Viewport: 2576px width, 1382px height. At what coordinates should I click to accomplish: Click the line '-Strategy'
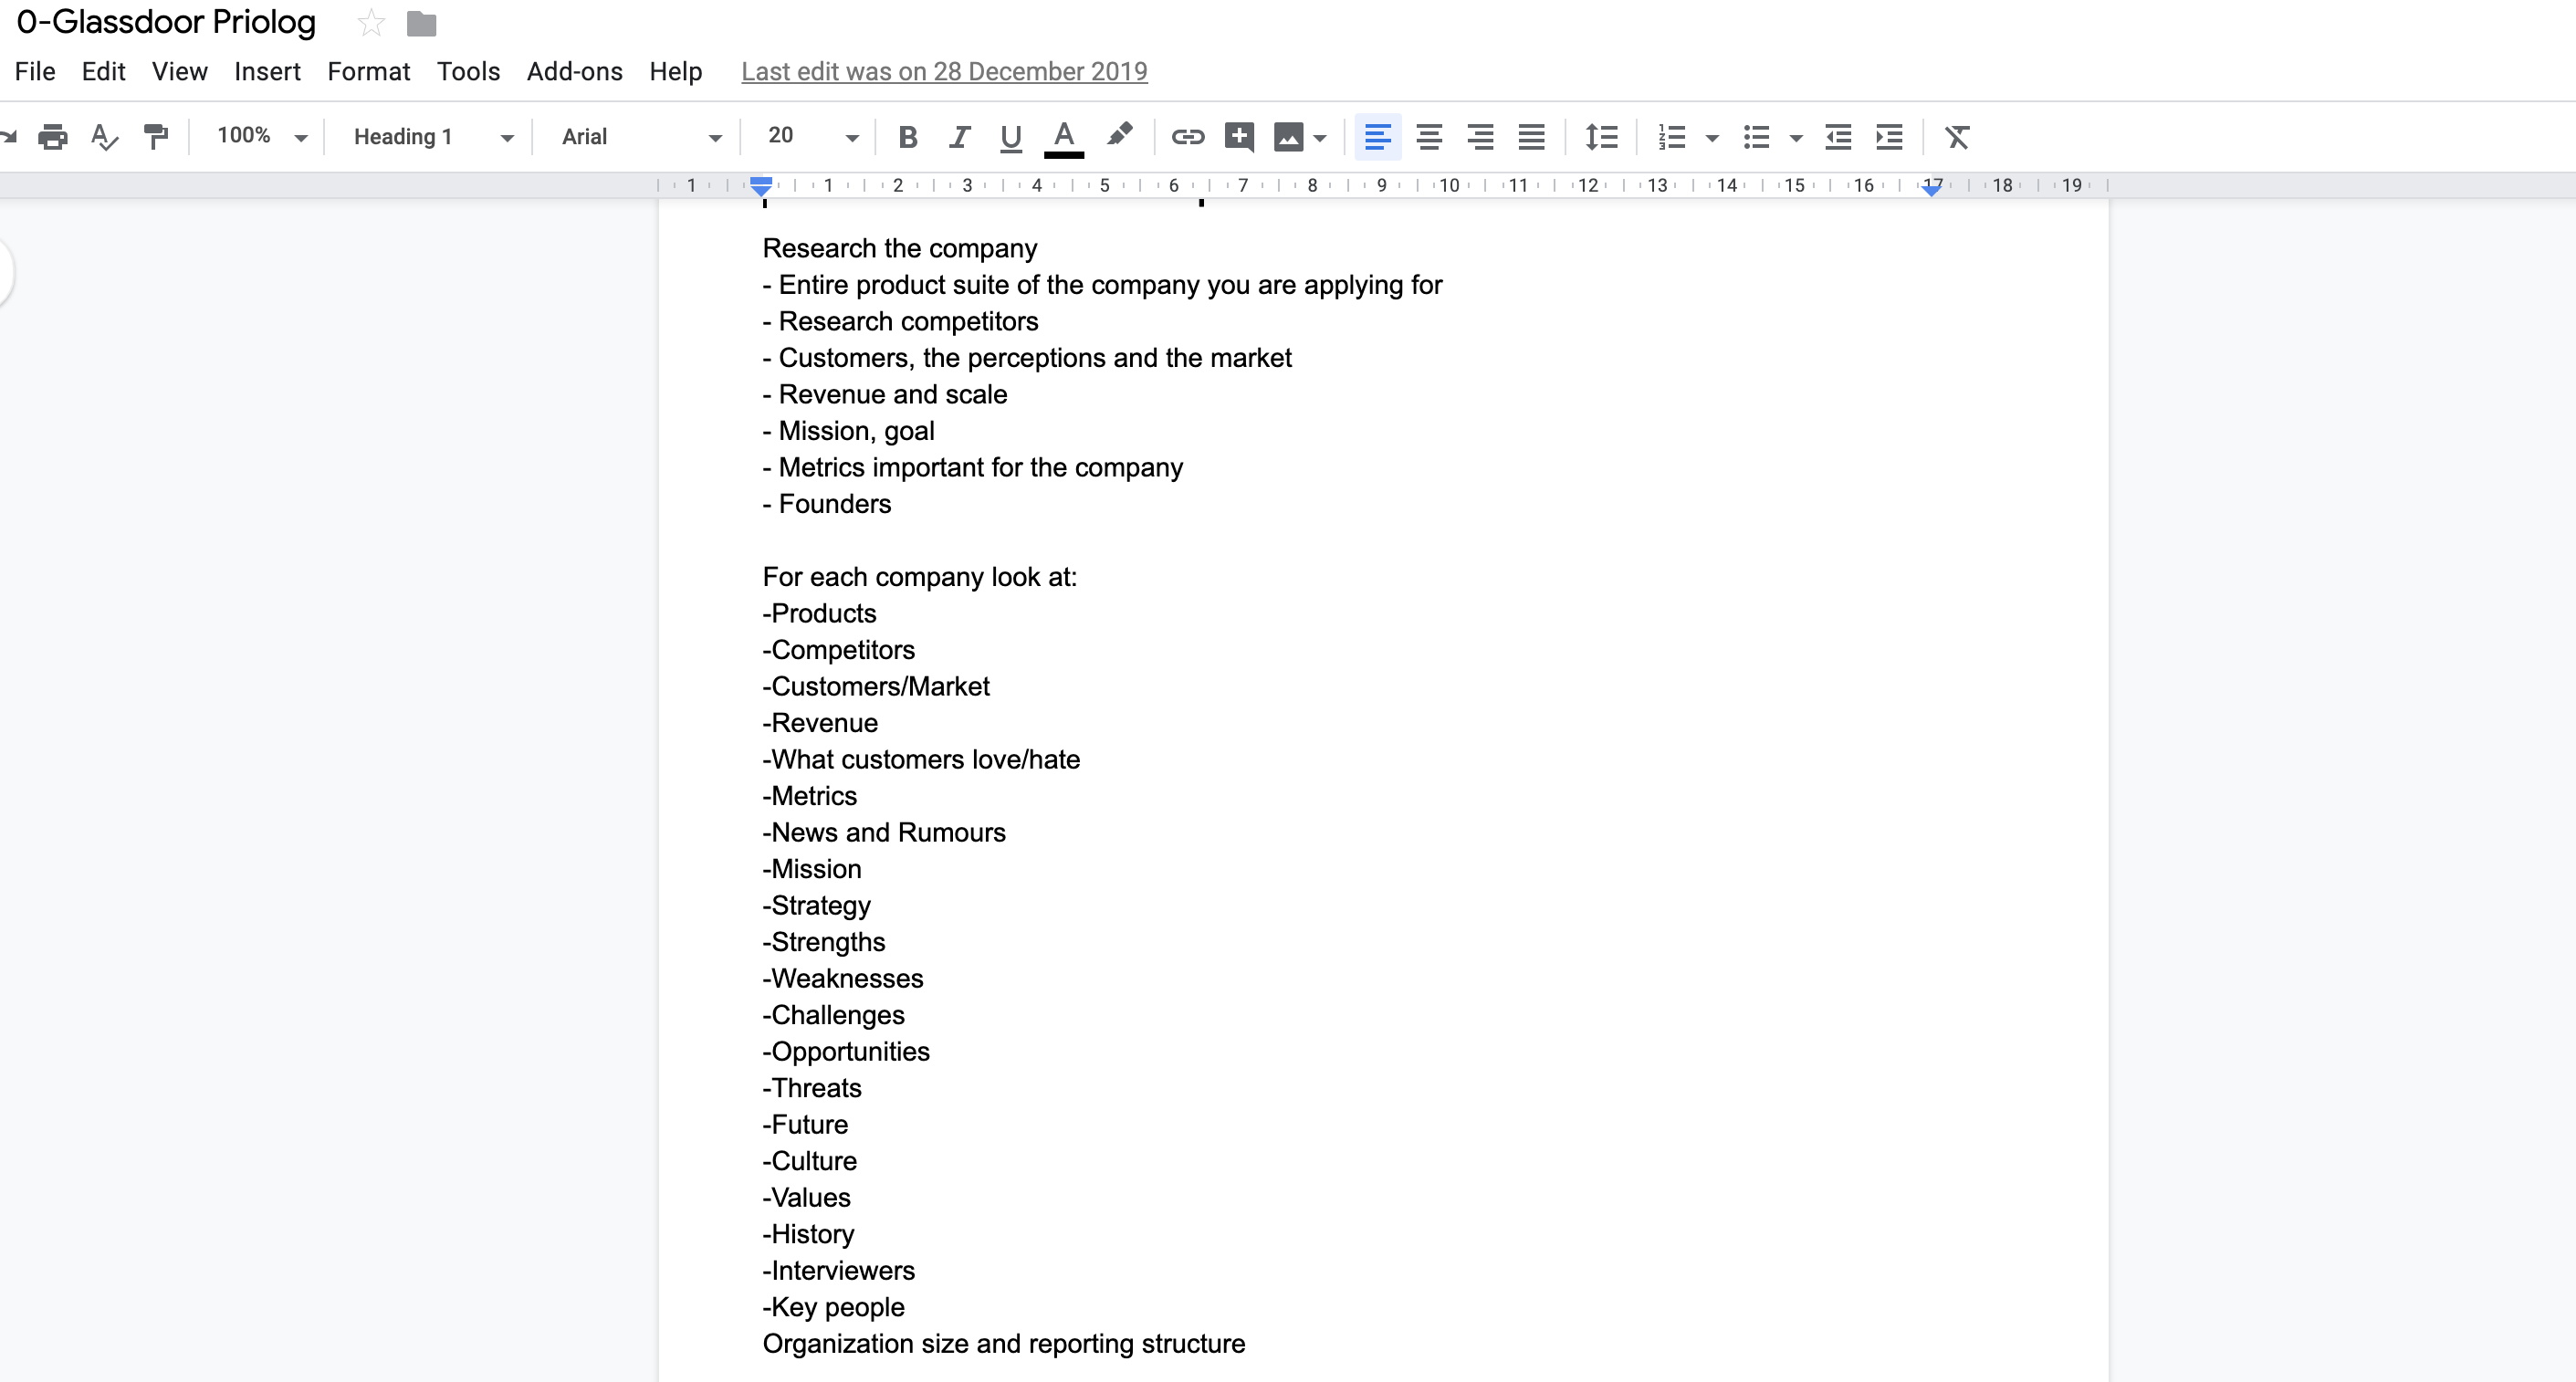pos(817,905)
